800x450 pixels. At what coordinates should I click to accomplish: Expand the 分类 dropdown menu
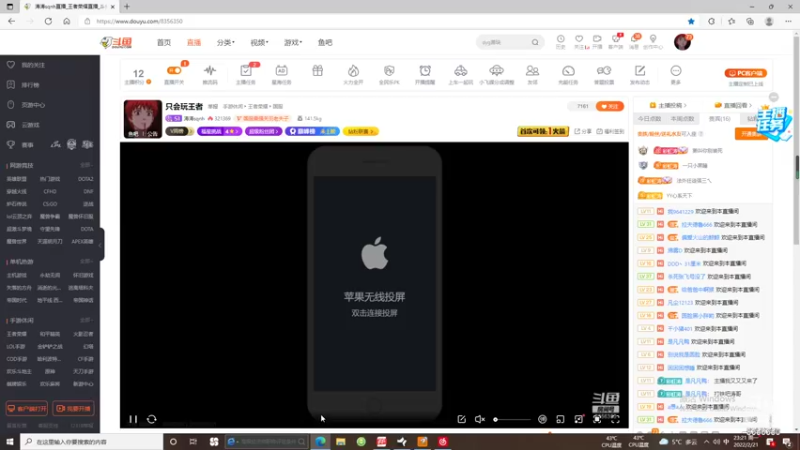(226, 42)
